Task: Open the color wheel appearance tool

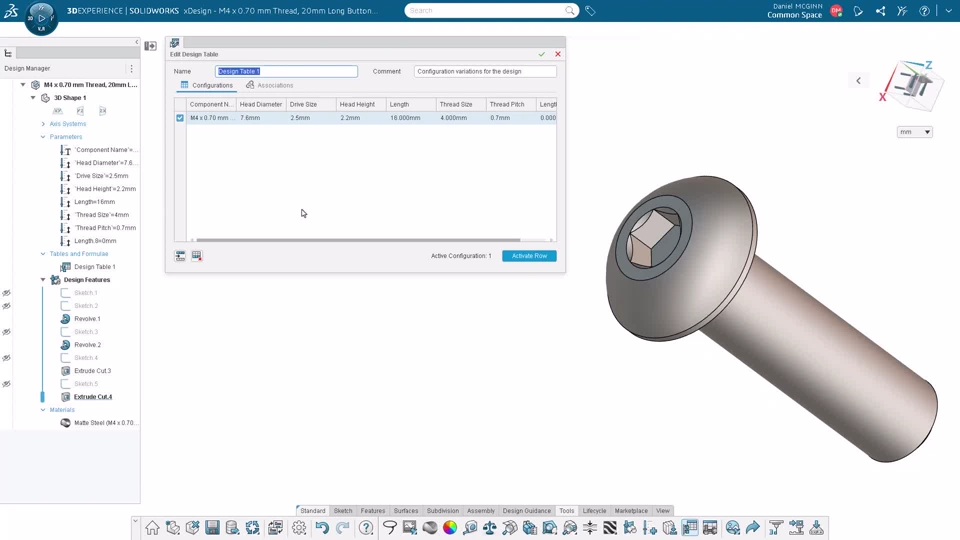Action: pos(450,528)
